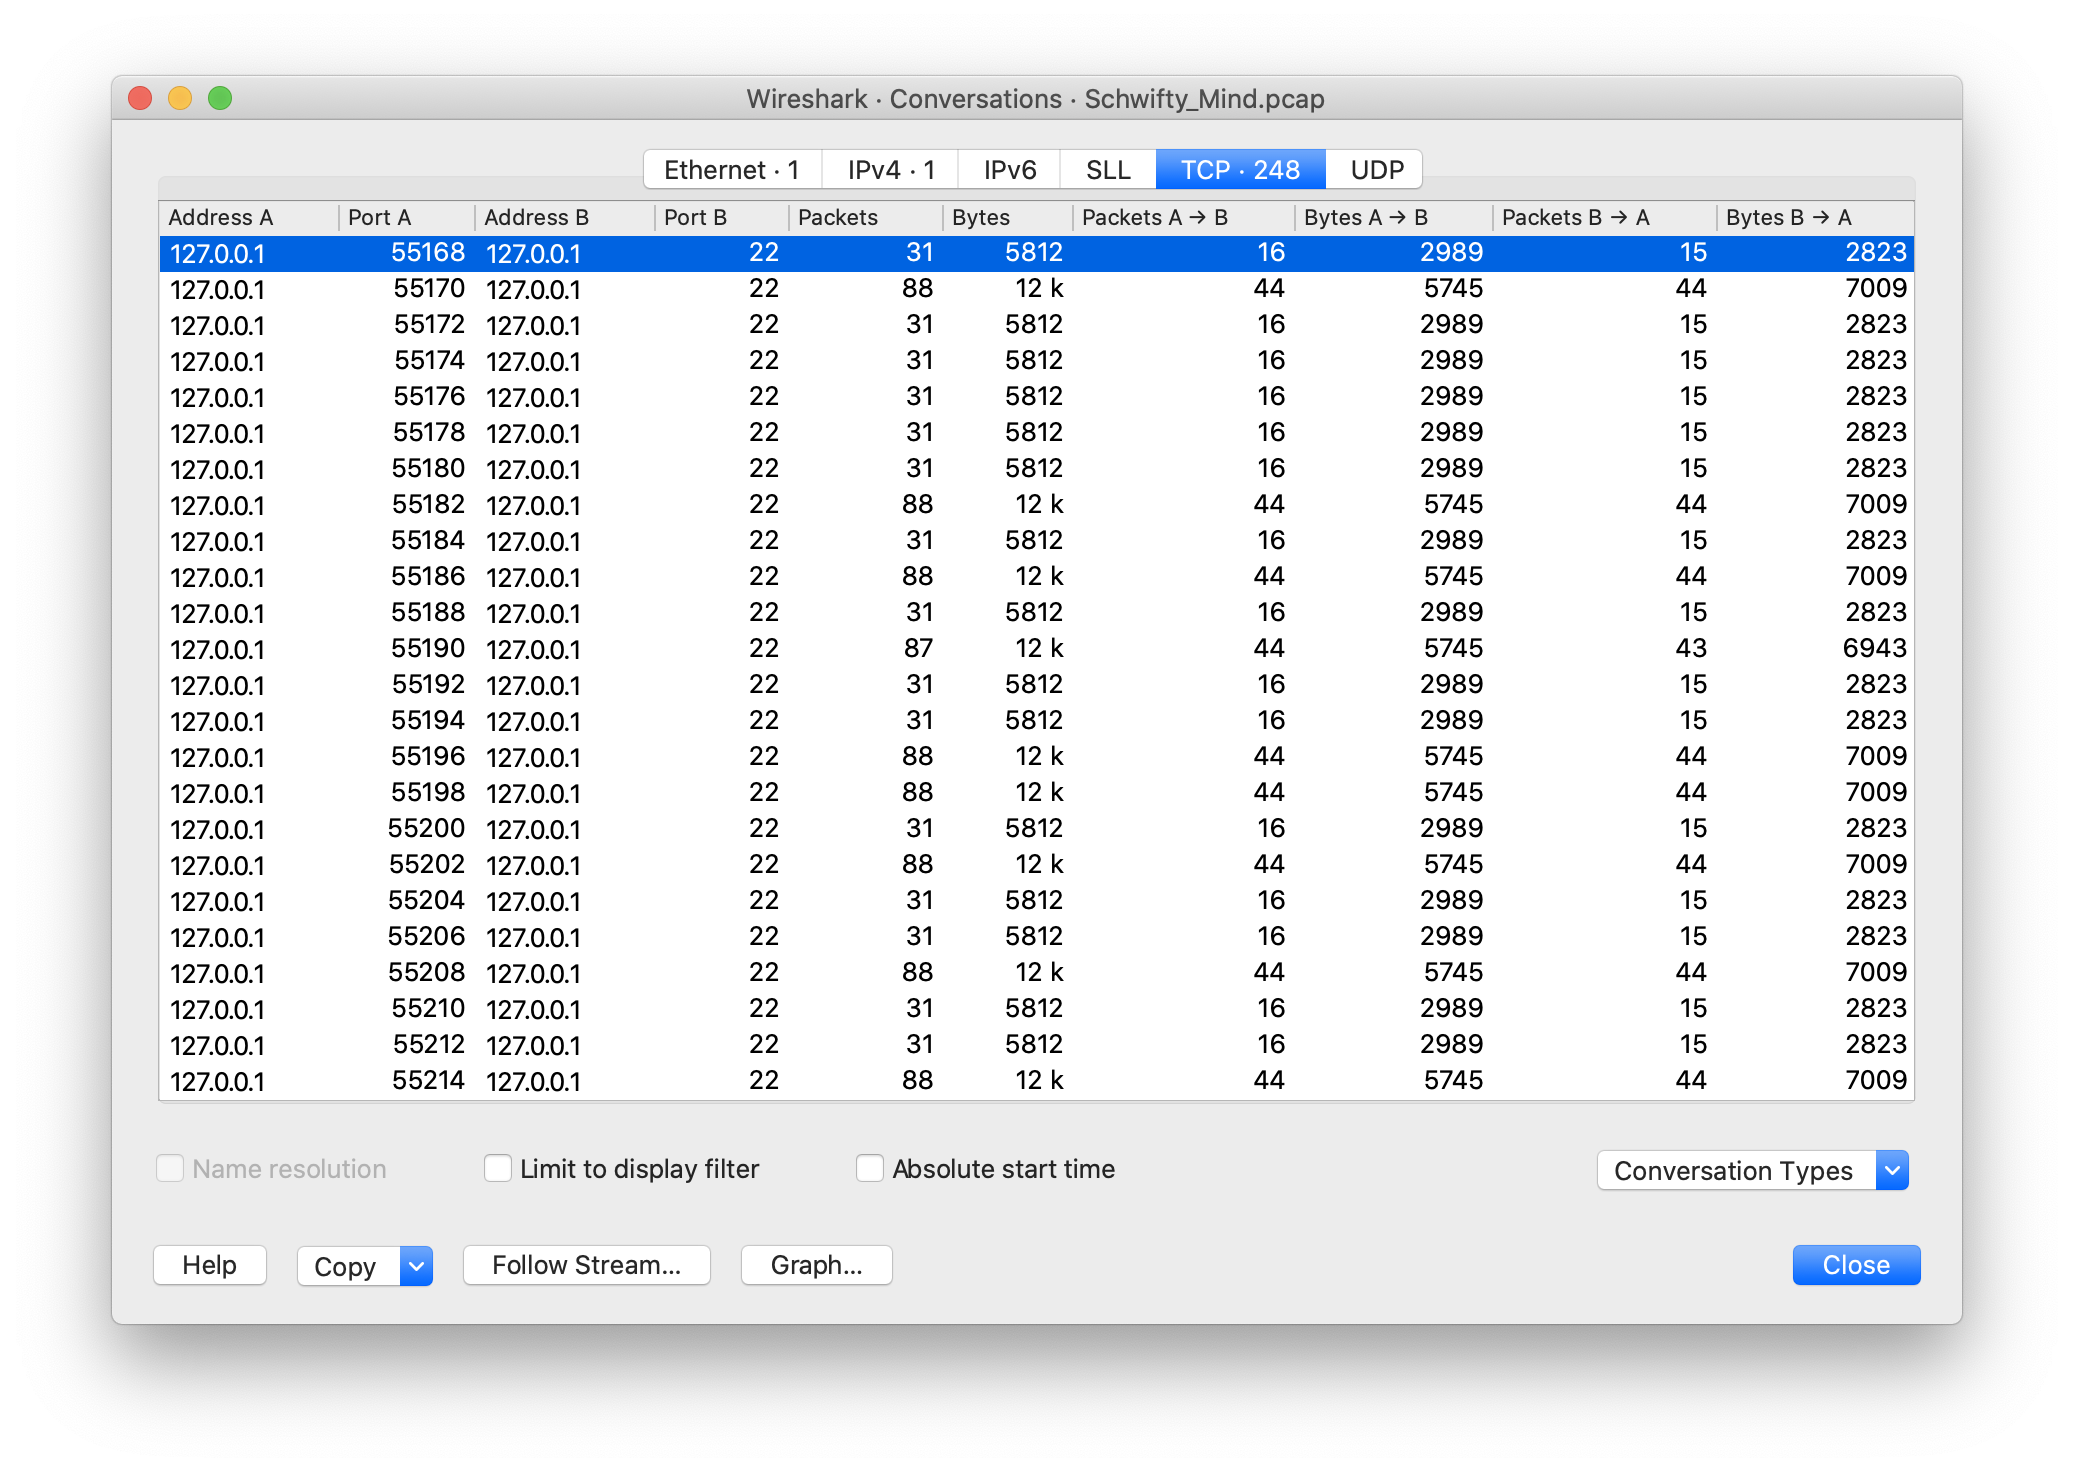This screenshot has width=2074, height=1472.
Task: Click the 6943 Bytes B → A value
Action: tap(1874, 648)
